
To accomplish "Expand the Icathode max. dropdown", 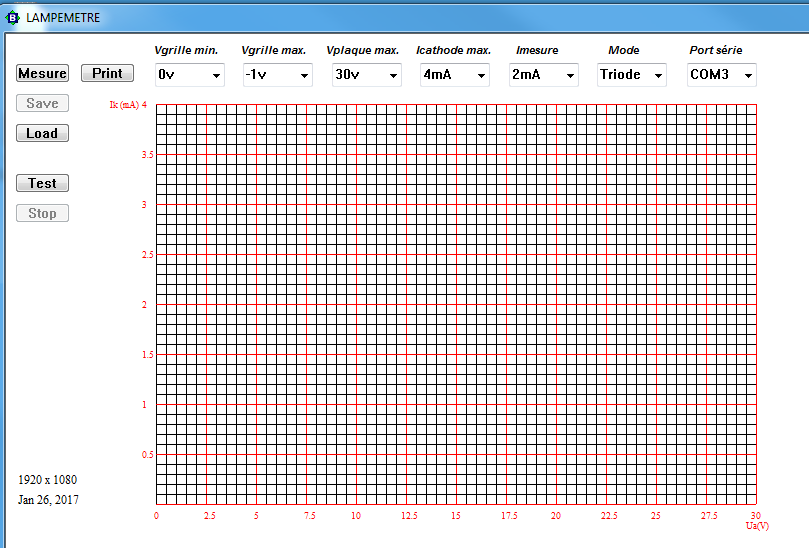I will pyautogui.click(x=454, y=75).
